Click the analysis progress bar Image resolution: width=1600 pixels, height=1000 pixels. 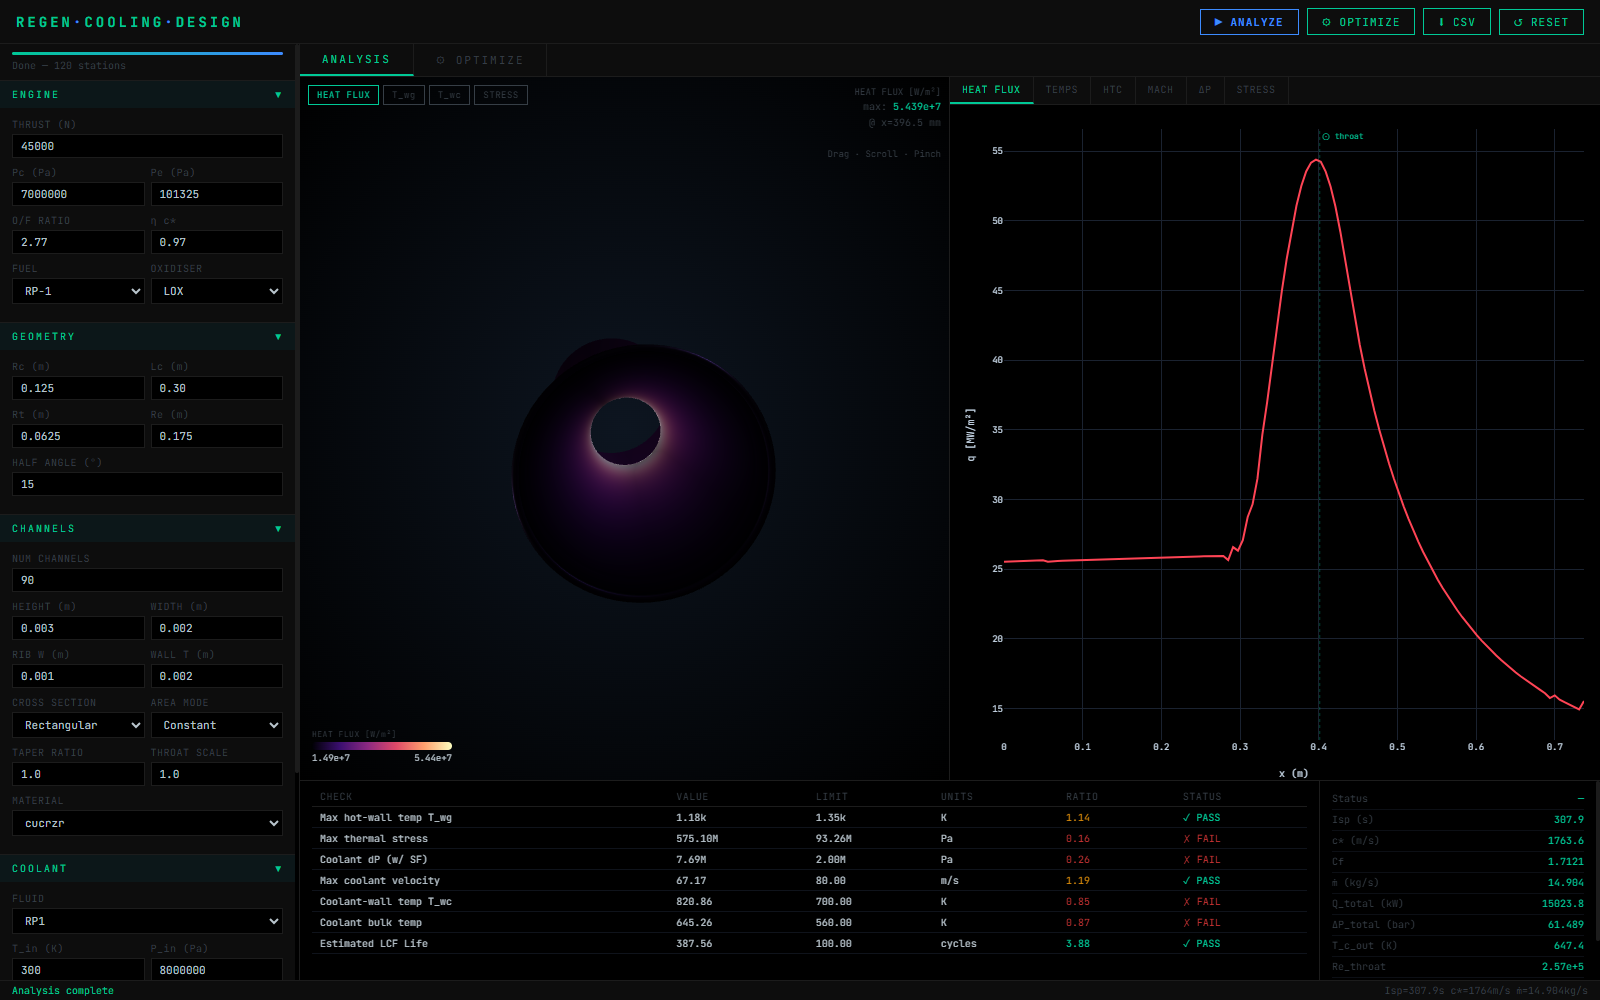147,53
